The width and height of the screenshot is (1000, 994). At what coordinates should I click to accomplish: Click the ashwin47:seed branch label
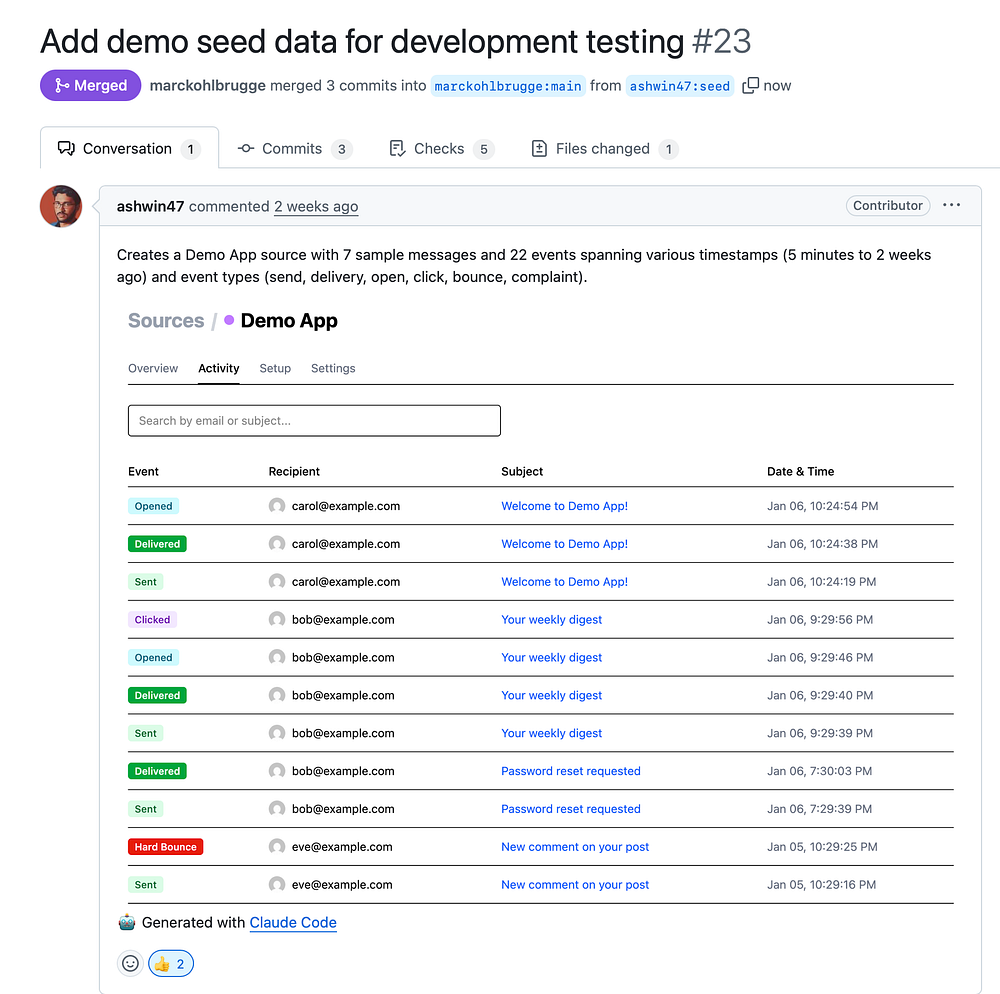[680, 86]
